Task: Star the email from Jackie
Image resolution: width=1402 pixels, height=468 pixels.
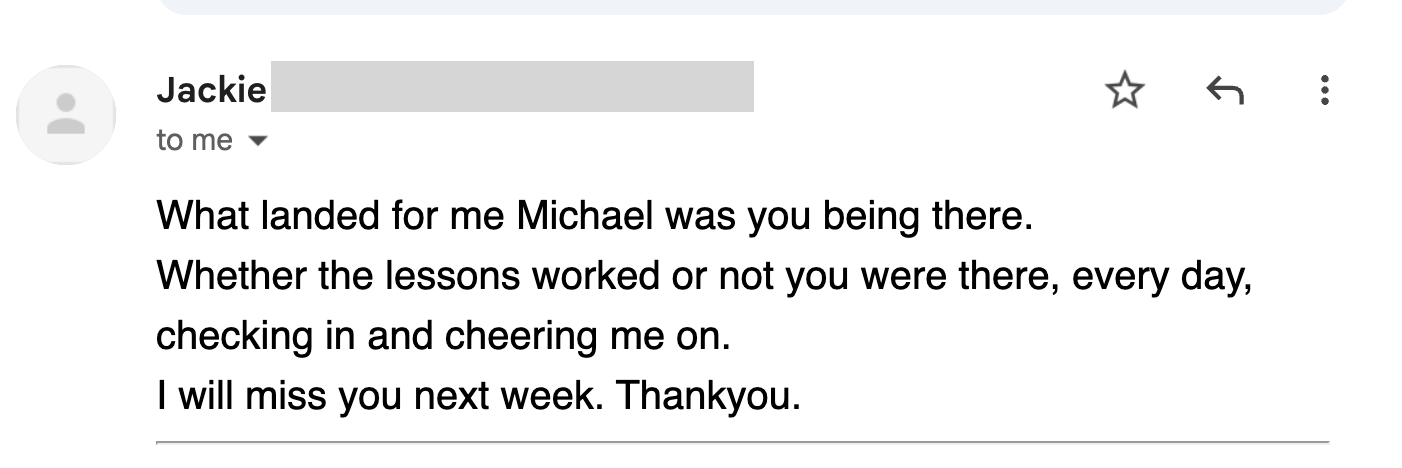Action: [1125, 92]
